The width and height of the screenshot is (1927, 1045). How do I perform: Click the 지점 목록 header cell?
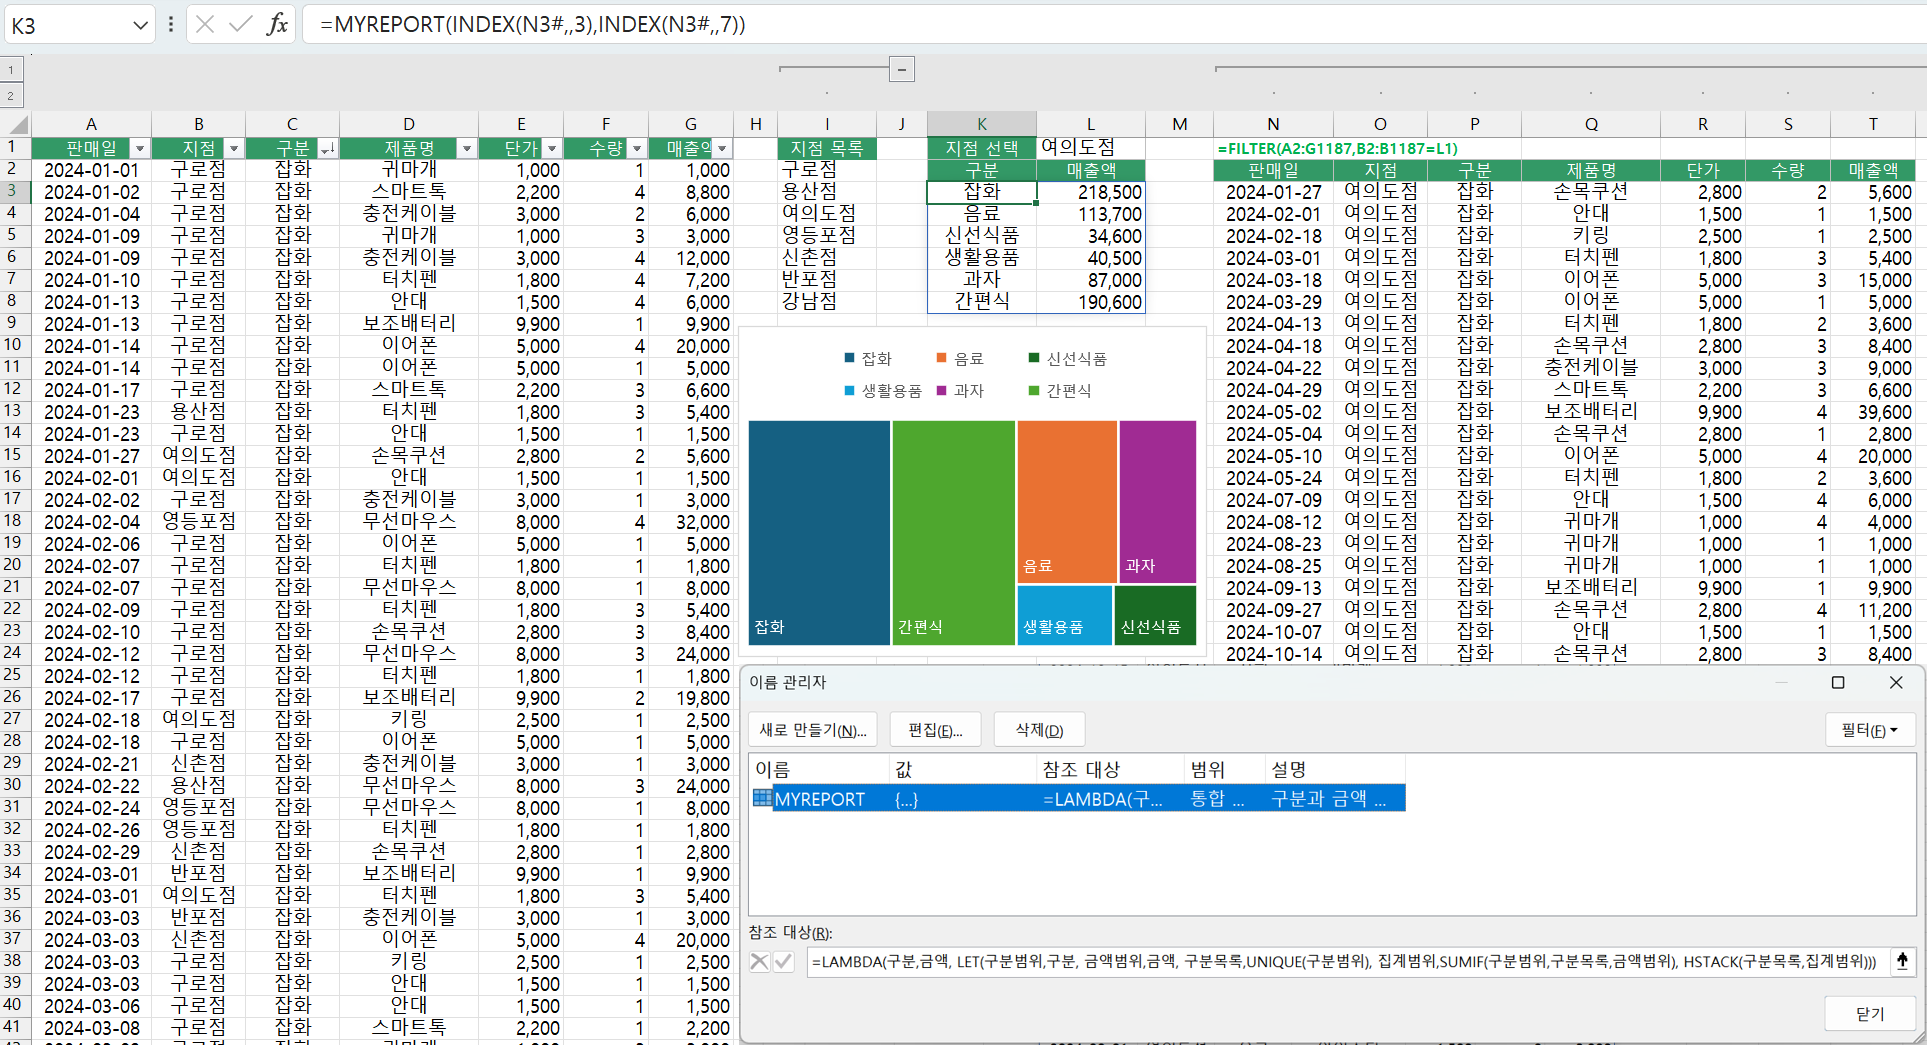pyautogui.click(x=827, y=148)
